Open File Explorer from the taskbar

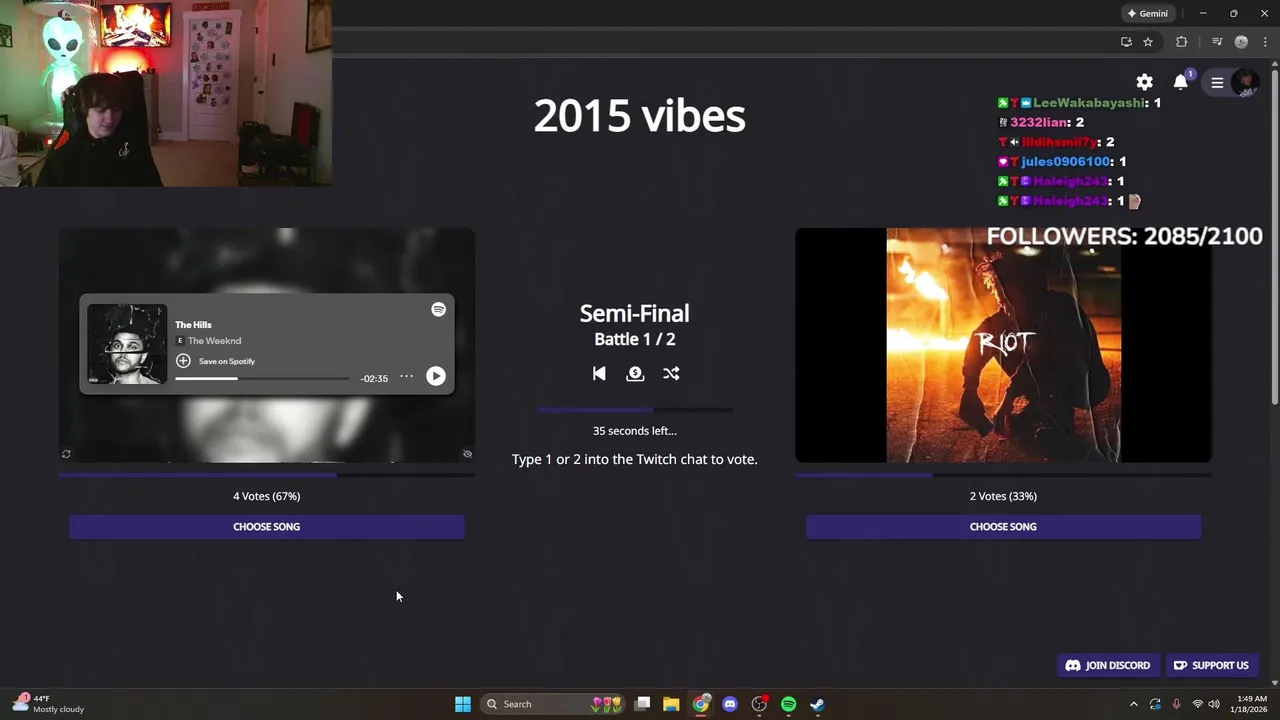(x=671, y=704)
